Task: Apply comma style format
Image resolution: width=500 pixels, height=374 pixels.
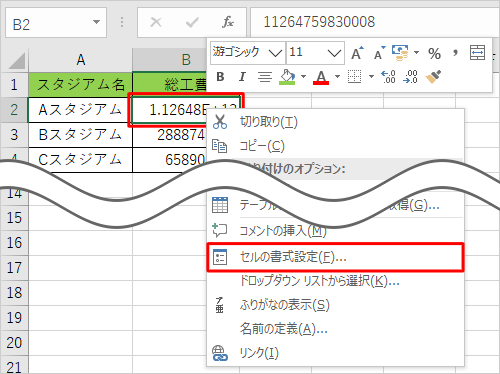Action: coord(455,53)
